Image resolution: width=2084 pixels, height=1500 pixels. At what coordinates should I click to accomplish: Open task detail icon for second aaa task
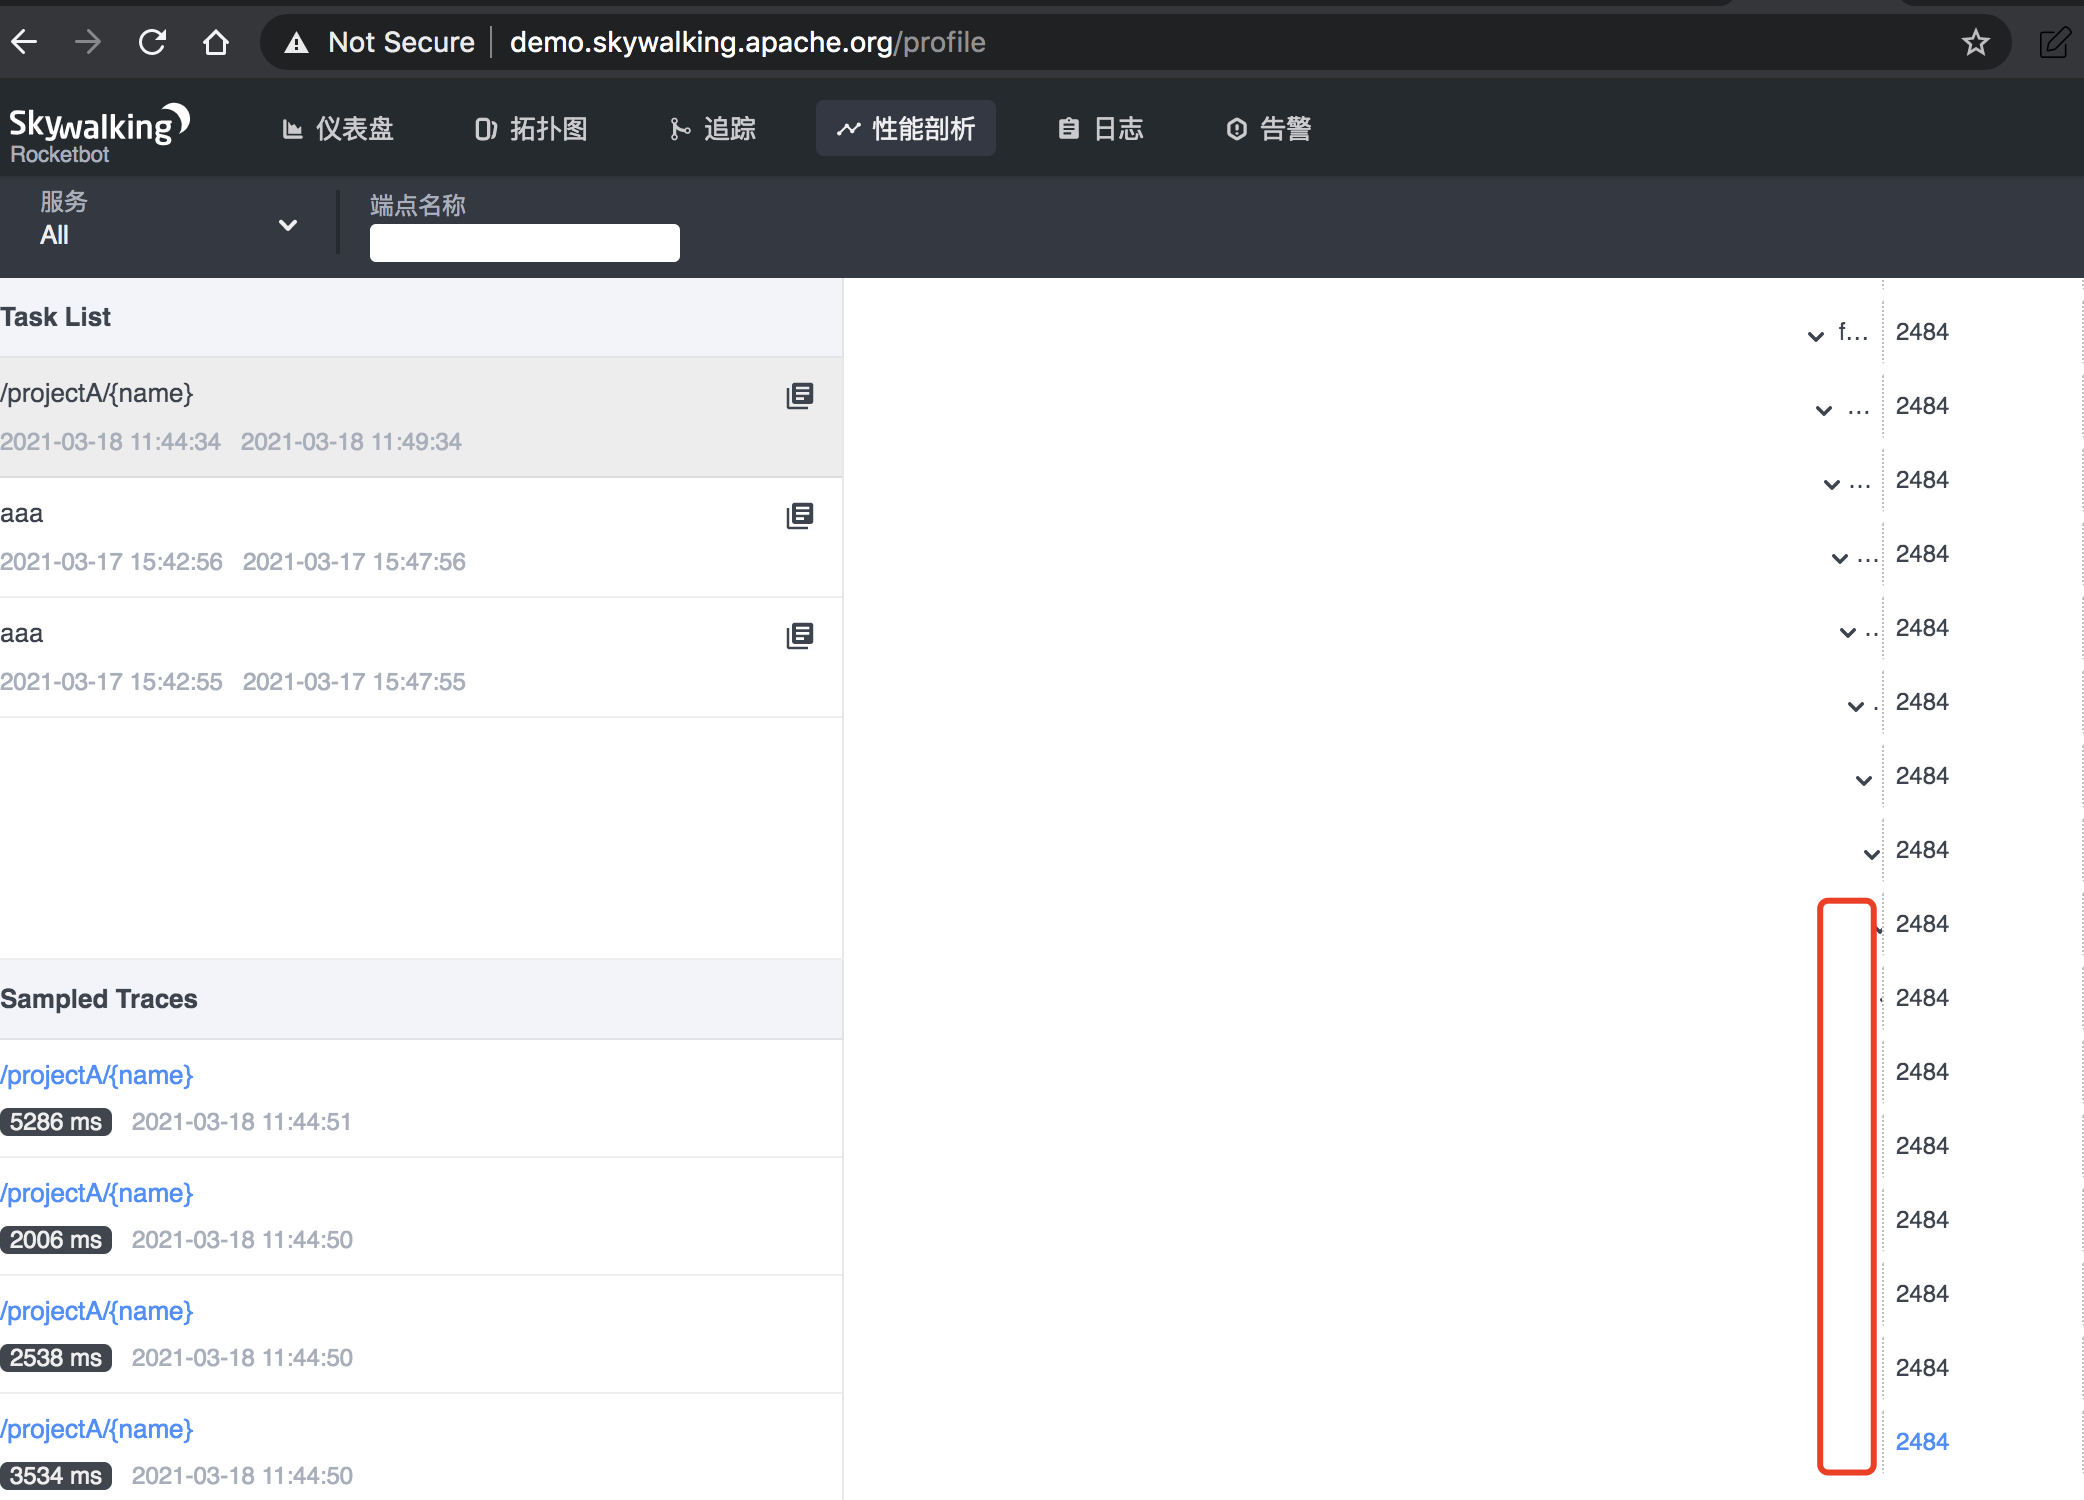(799, 636)
